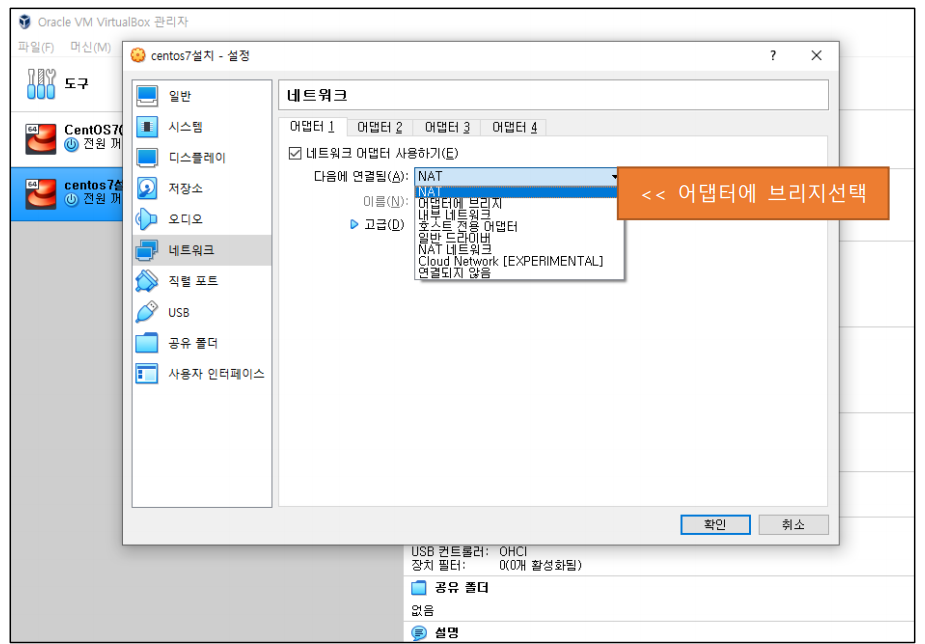The height and width of the screenshot is (644, 925).
Task: Switch to the 어댑터 3 tab
Action: coord(447,127)
